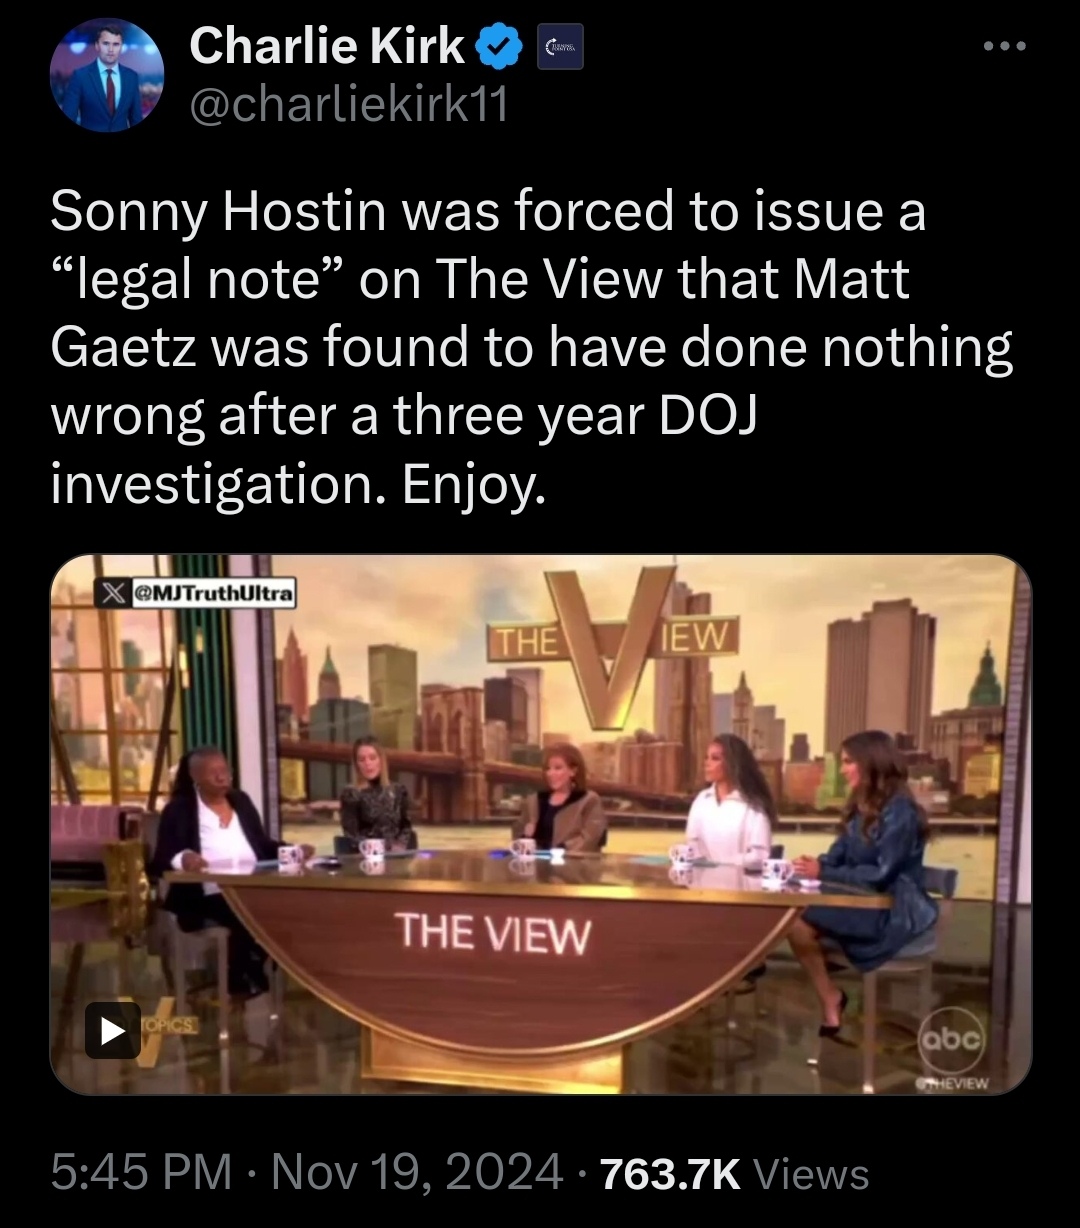The height and width of the screenshot is (1228, 1080).
Task: View the 763.7K Views count
Action: (734, 1172)
